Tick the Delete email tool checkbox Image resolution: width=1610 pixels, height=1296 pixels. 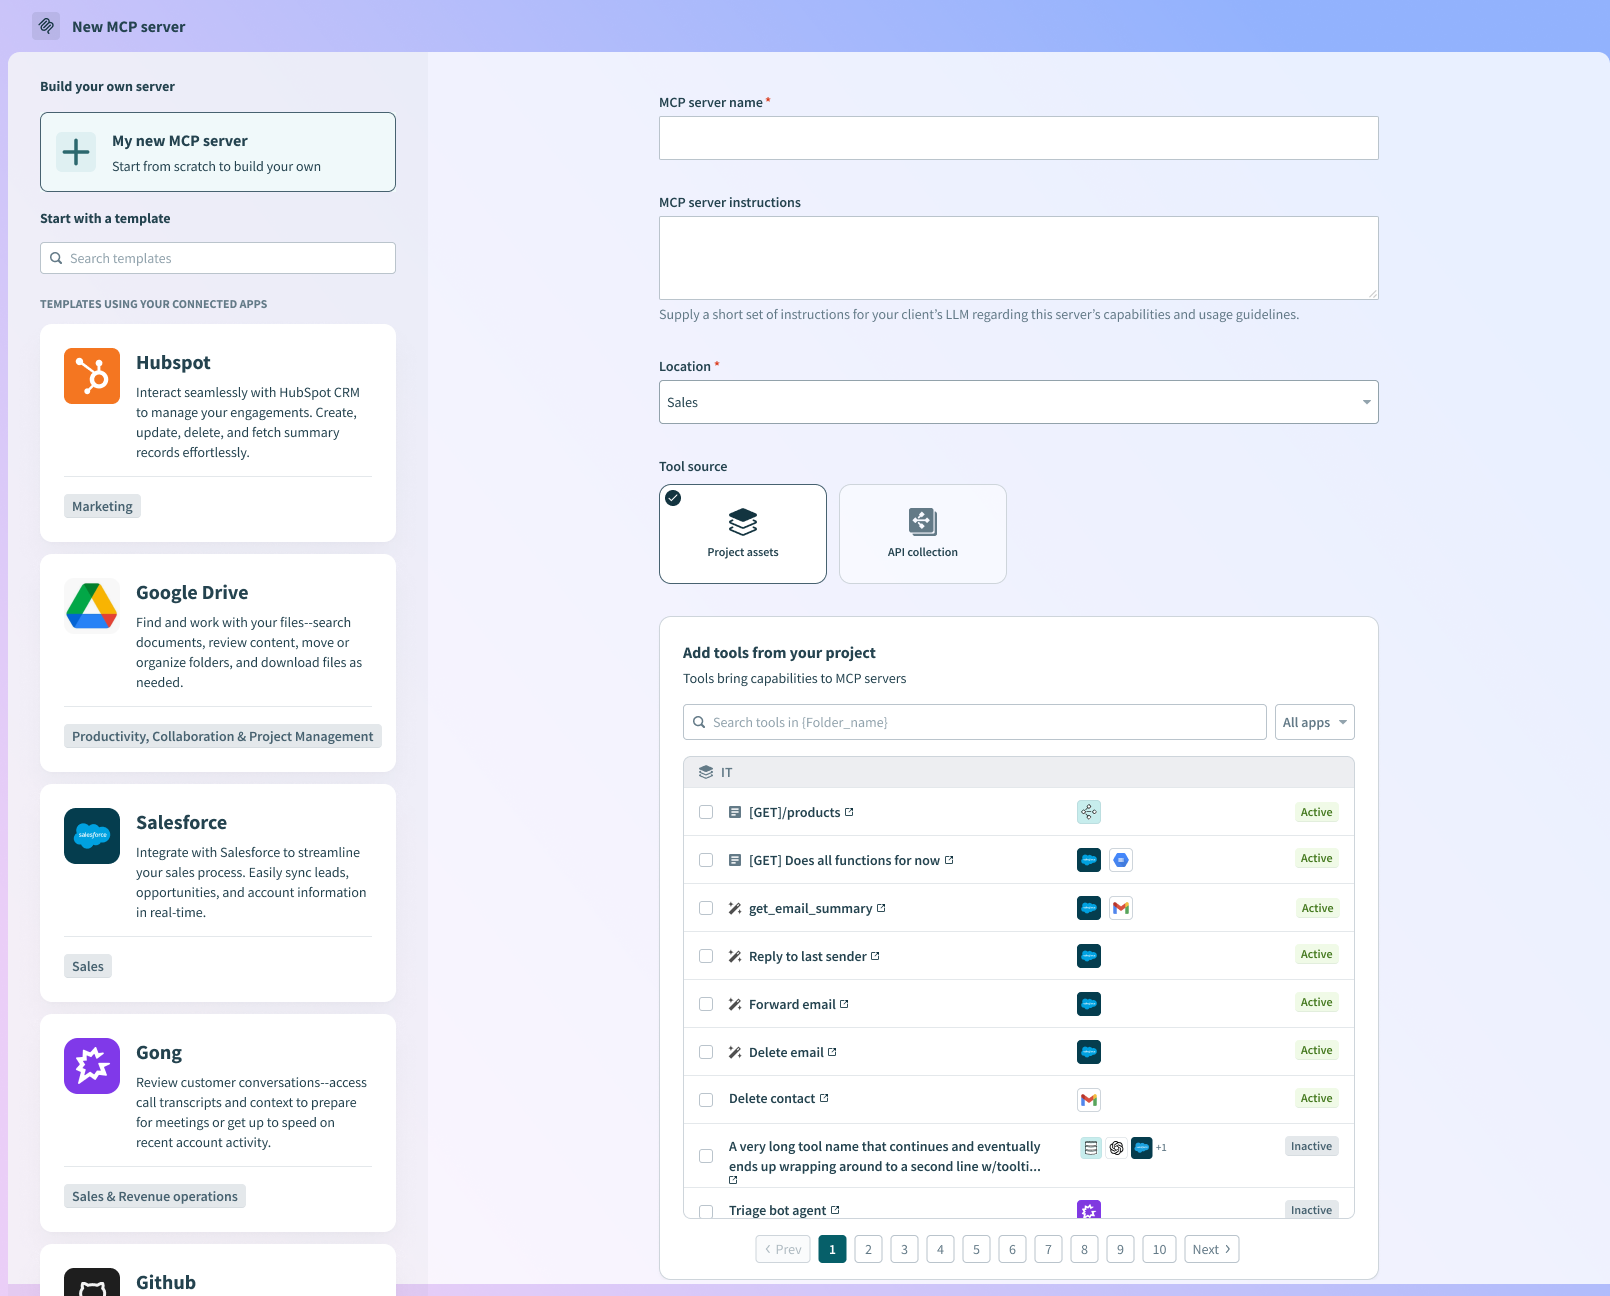click(706, 1052)
